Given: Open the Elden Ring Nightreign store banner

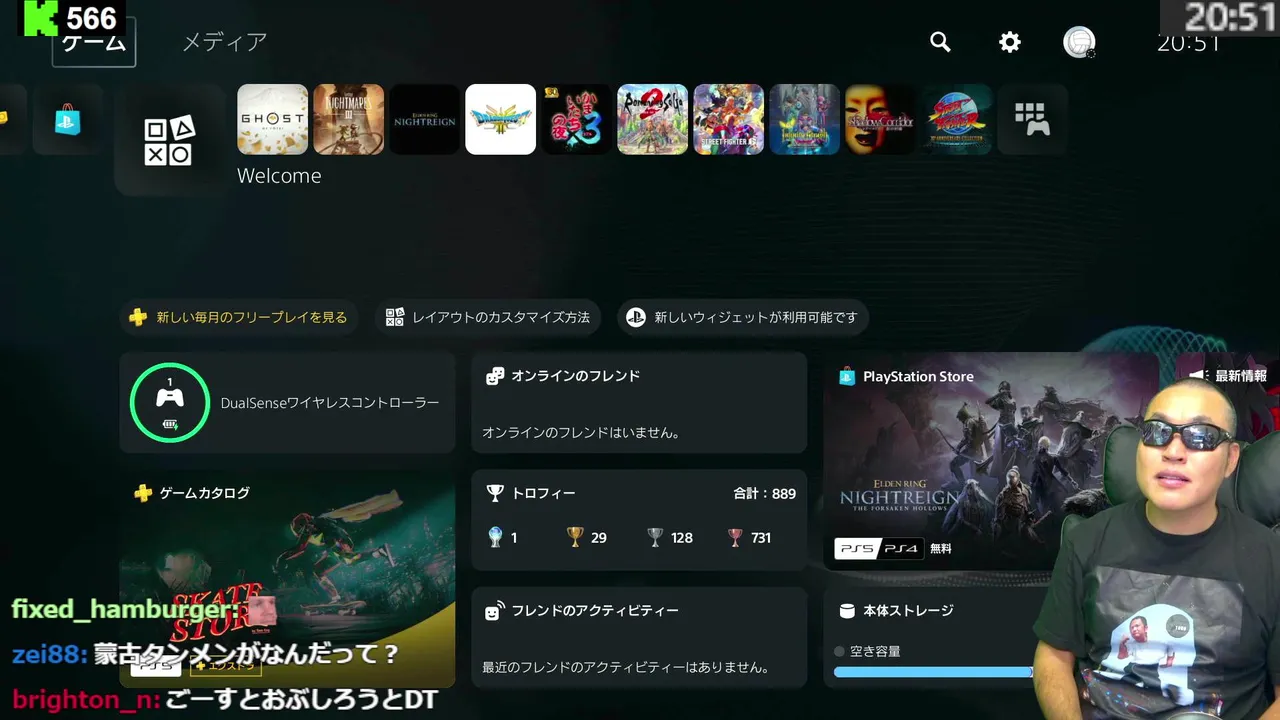Looking at the screenshot, I should click(x=991, y=461).
